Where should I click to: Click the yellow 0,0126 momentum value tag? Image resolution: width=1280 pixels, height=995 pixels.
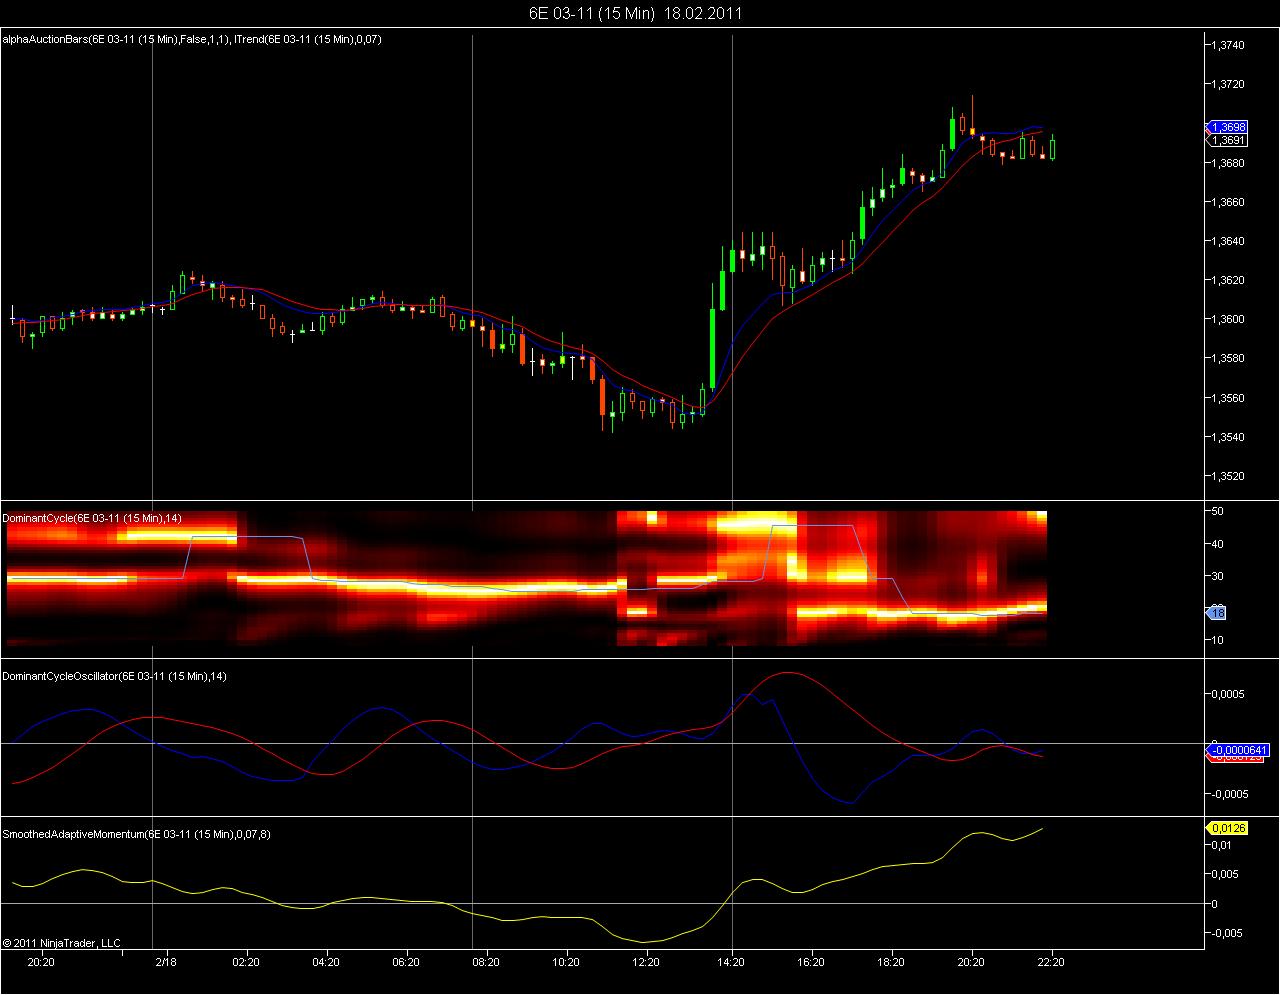[1227, 828]
